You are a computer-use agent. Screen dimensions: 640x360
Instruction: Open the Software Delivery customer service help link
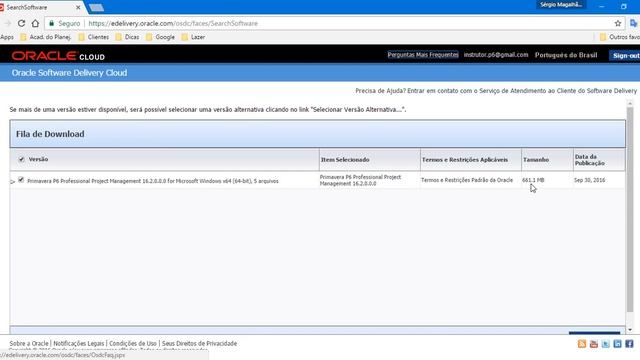(496, 91)
